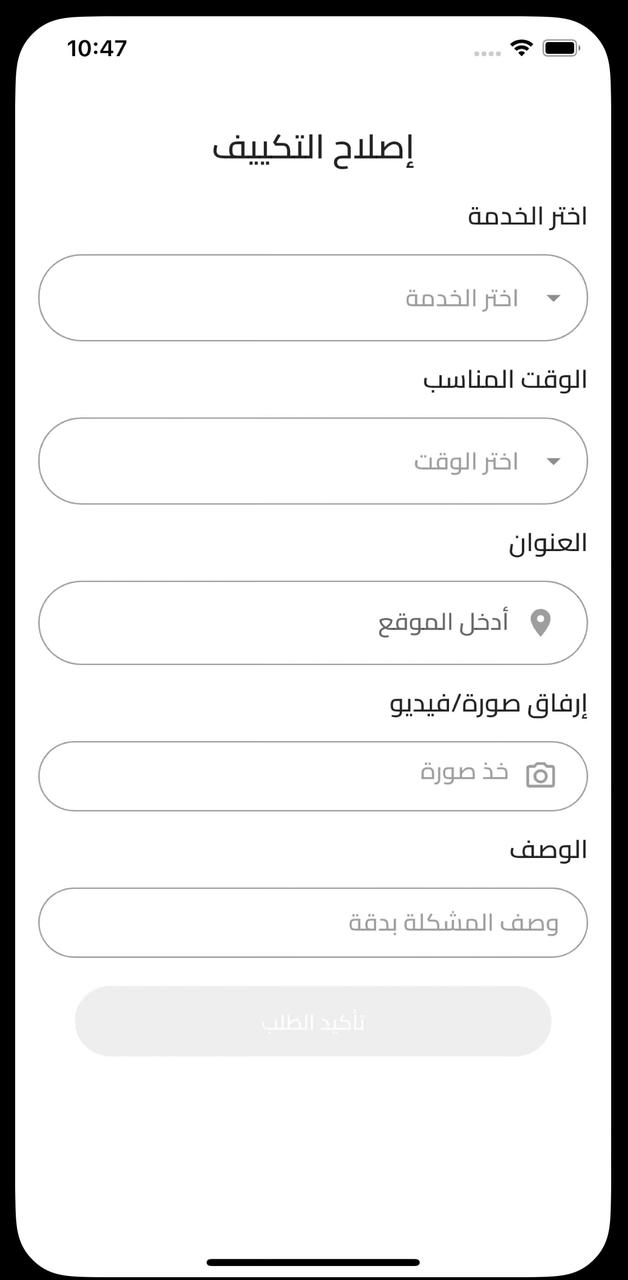The width and height of the screenshot is (628, 1280).
Task: Click the service dropdown arrow
Action: click(553, 298)
